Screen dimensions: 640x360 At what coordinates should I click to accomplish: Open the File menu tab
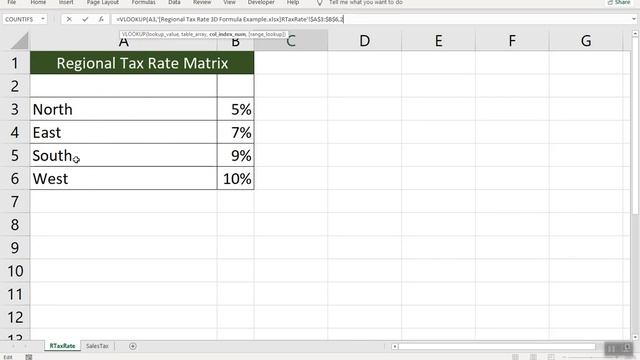[x=11, y=2]
